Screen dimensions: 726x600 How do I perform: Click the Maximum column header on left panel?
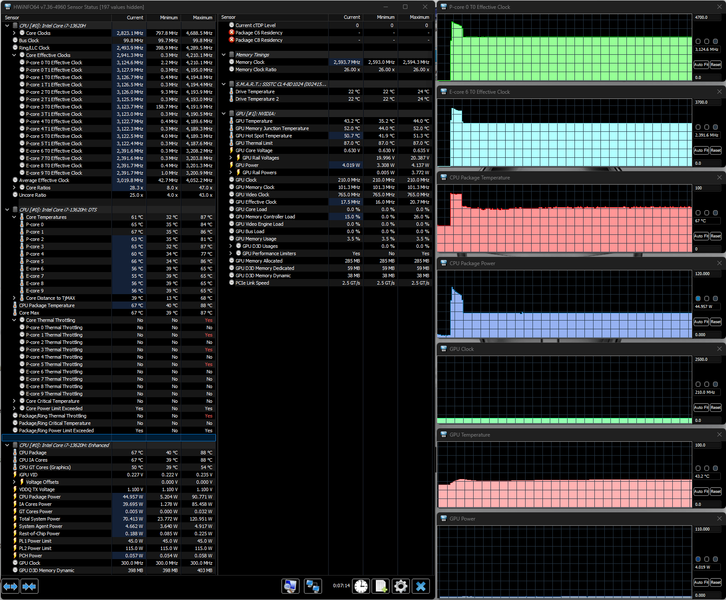coord(202,18)
